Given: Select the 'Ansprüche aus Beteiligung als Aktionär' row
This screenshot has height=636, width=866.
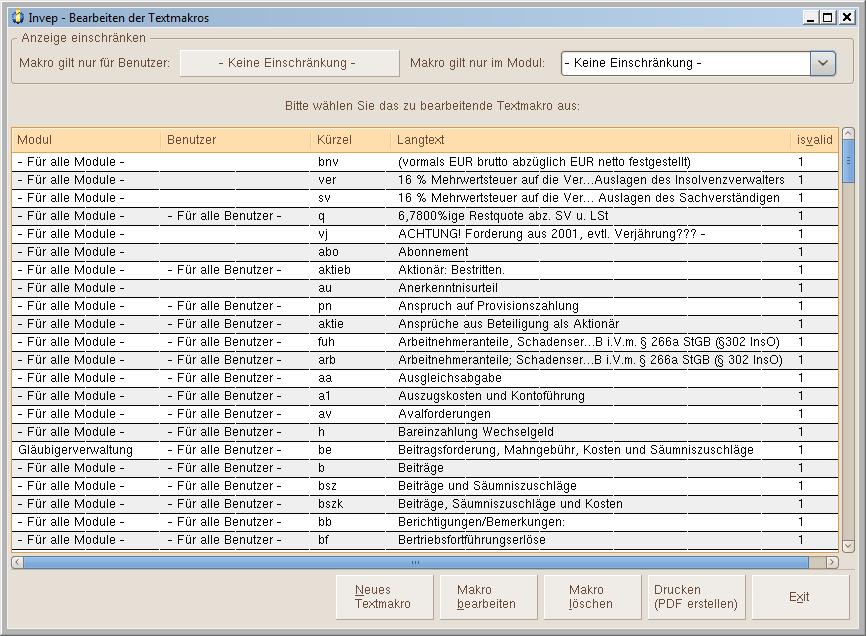Looking at the screenshot, I should 425,324.
